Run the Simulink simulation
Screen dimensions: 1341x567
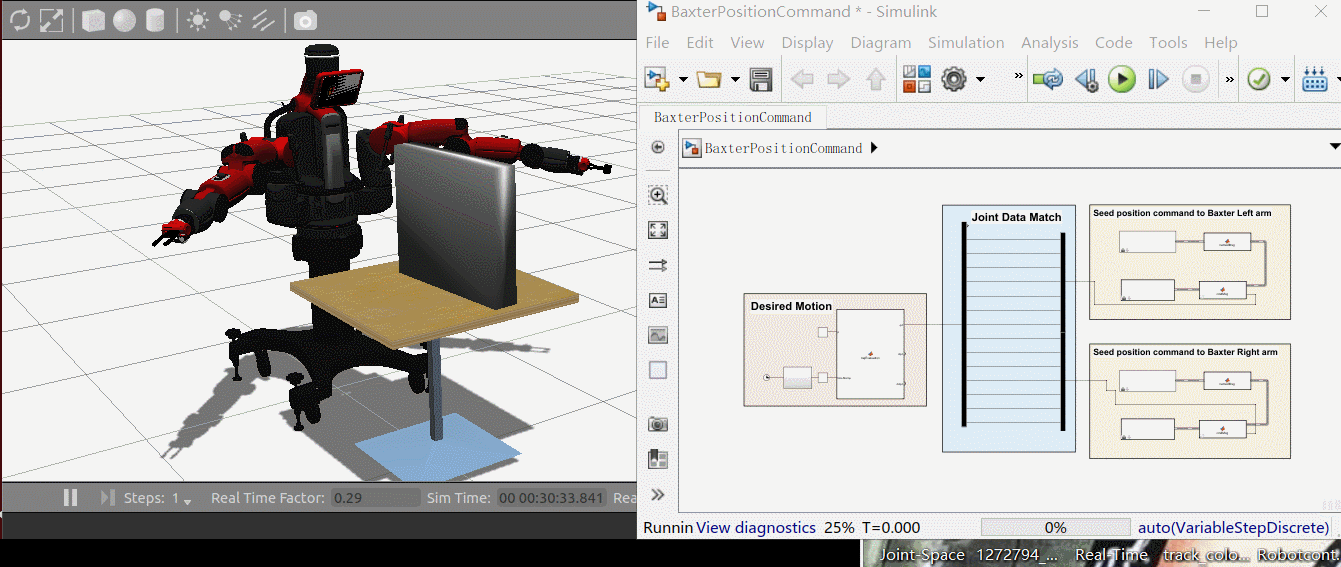pos(1122,79)
